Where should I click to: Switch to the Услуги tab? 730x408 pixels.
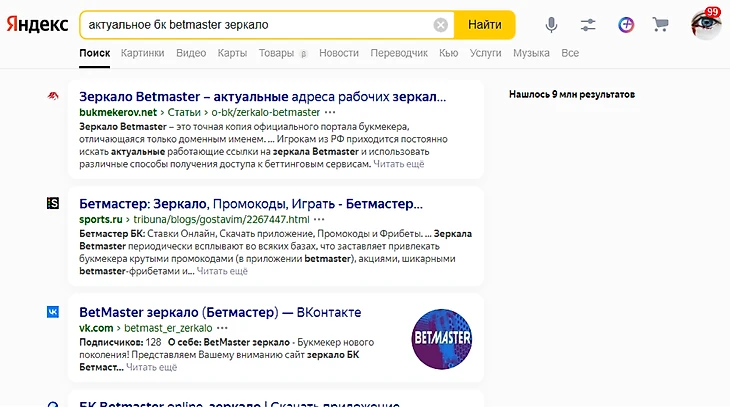tap(485, 53)
